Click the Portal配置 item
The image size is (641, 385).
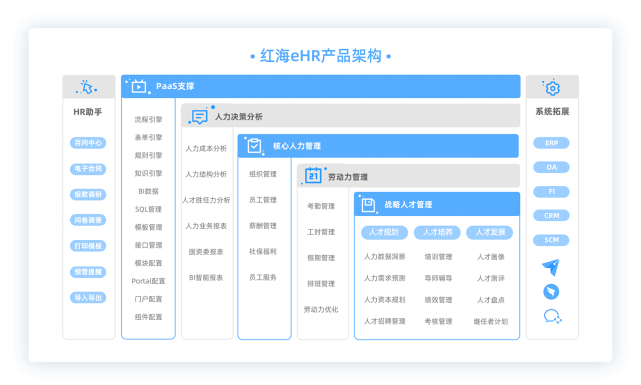coord(148,281)
